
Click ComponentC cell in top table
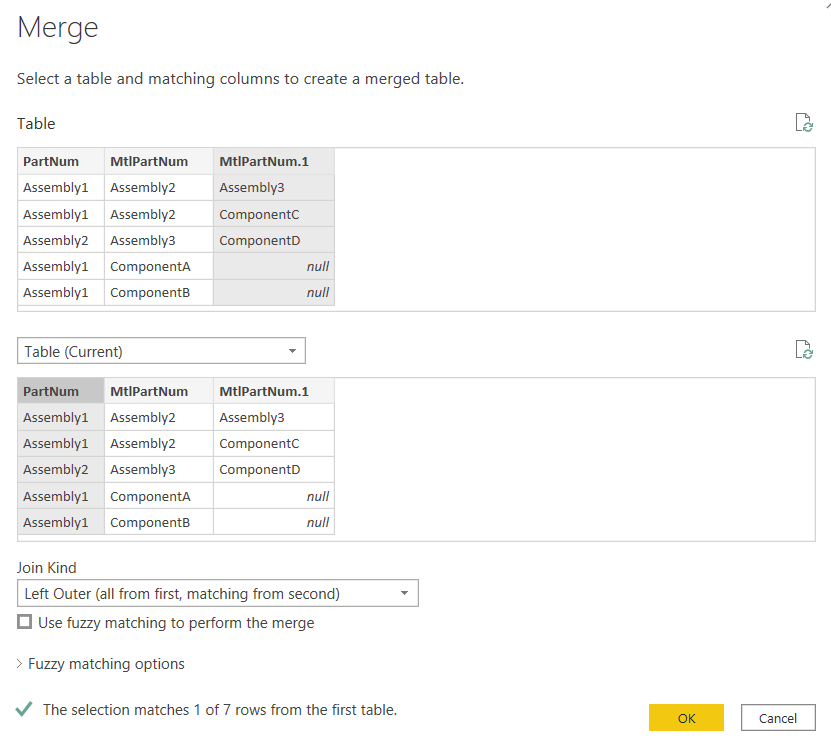274,214
